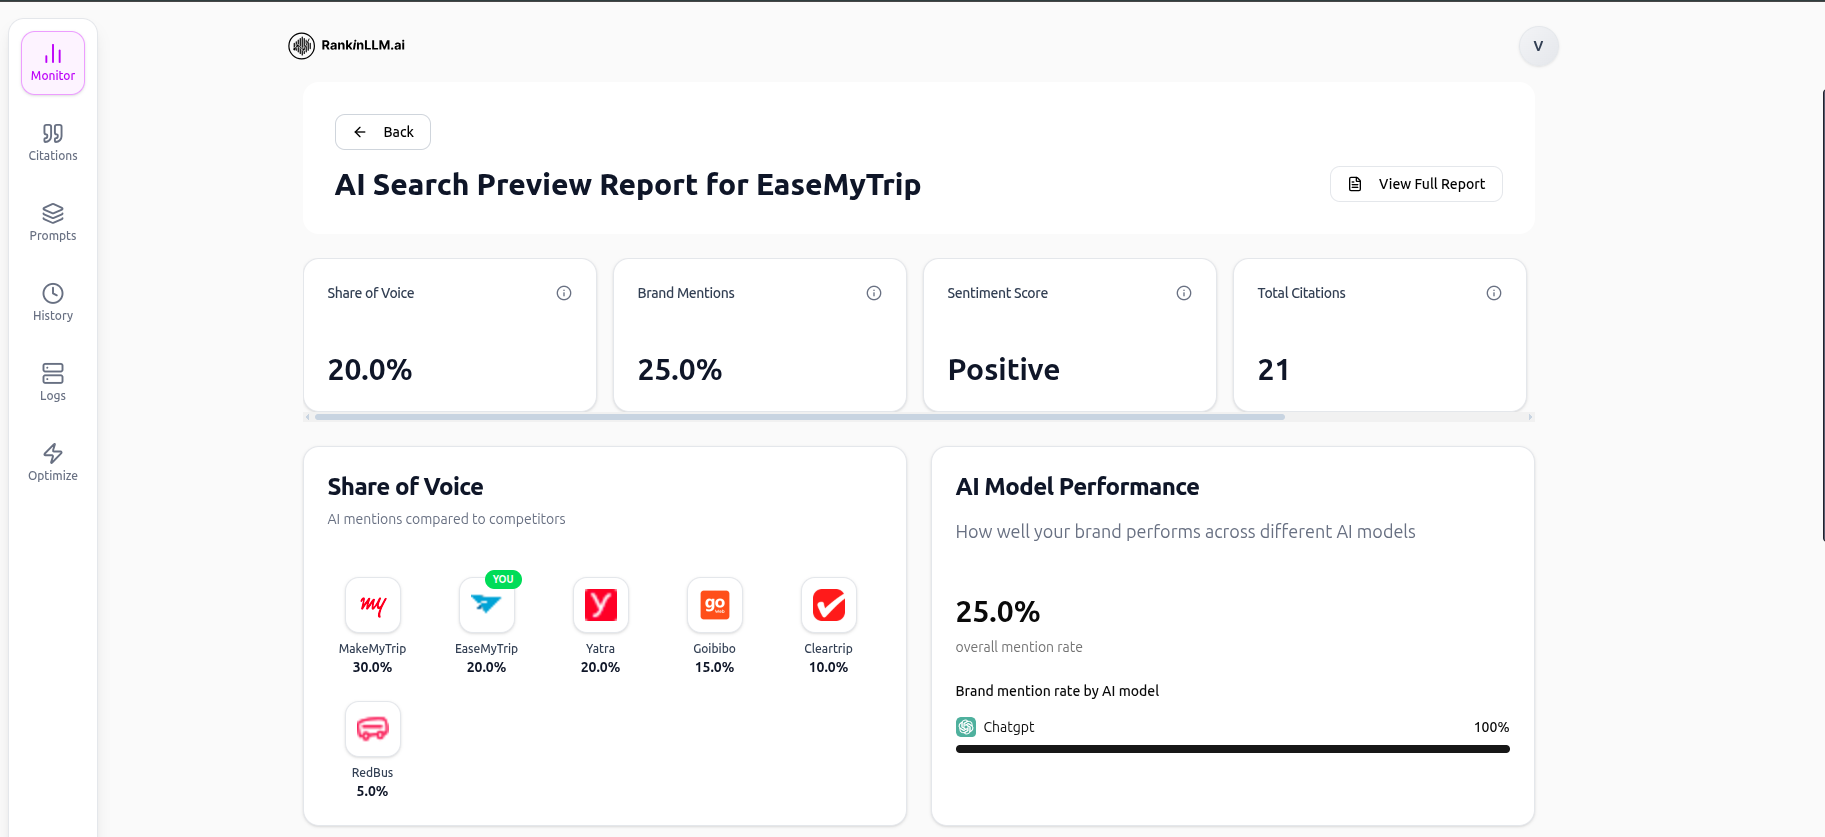Open the Citations section in sidebar
Image resolution: width=1825 pixels, height=837 pixels.
click(53, 143)
